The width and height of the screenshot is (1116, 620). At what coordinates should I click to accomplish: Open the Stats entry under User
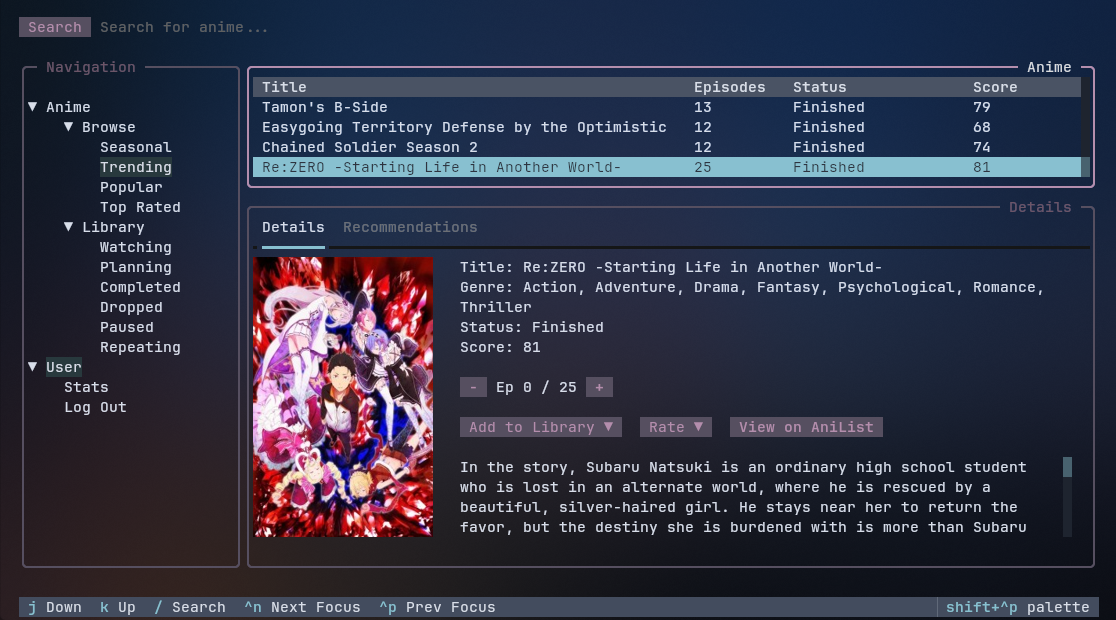point(86,387)
